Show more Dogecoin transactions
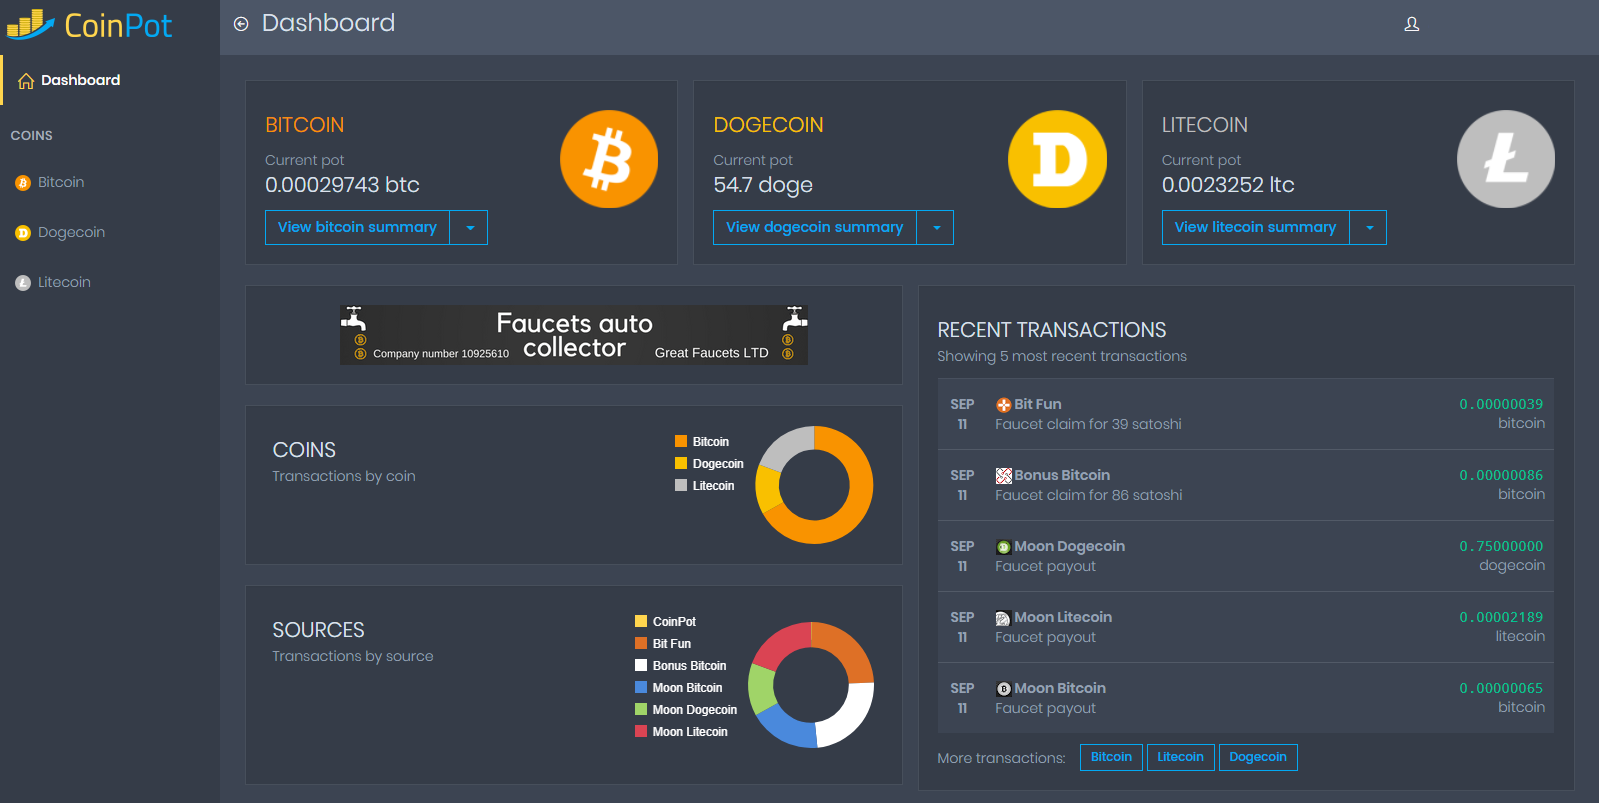This screenshot has height=803, width=1599. (x=1258, y=757)
